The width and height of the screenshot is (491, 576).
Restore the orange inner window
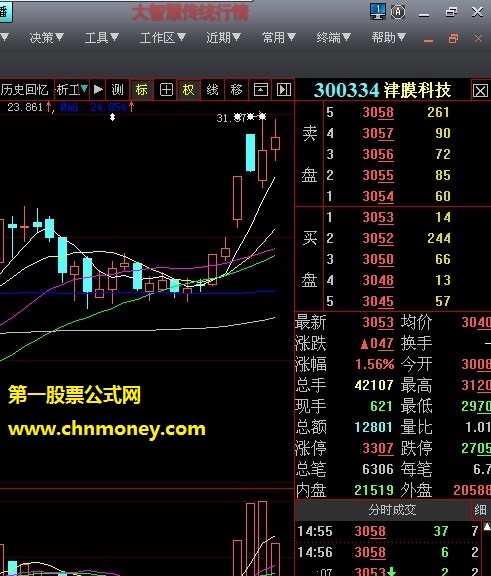tap(454, 38)
